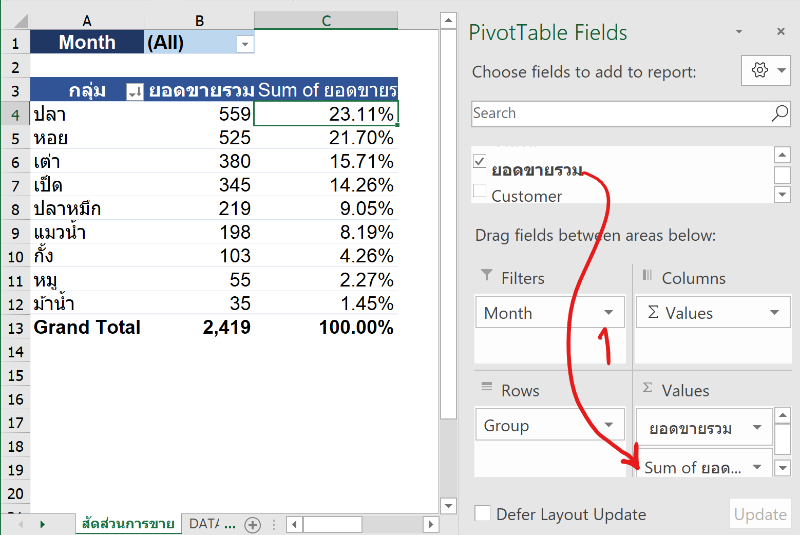
Task: Open the task pane options arrow beside the title
Action: click(x=736, y=33)
